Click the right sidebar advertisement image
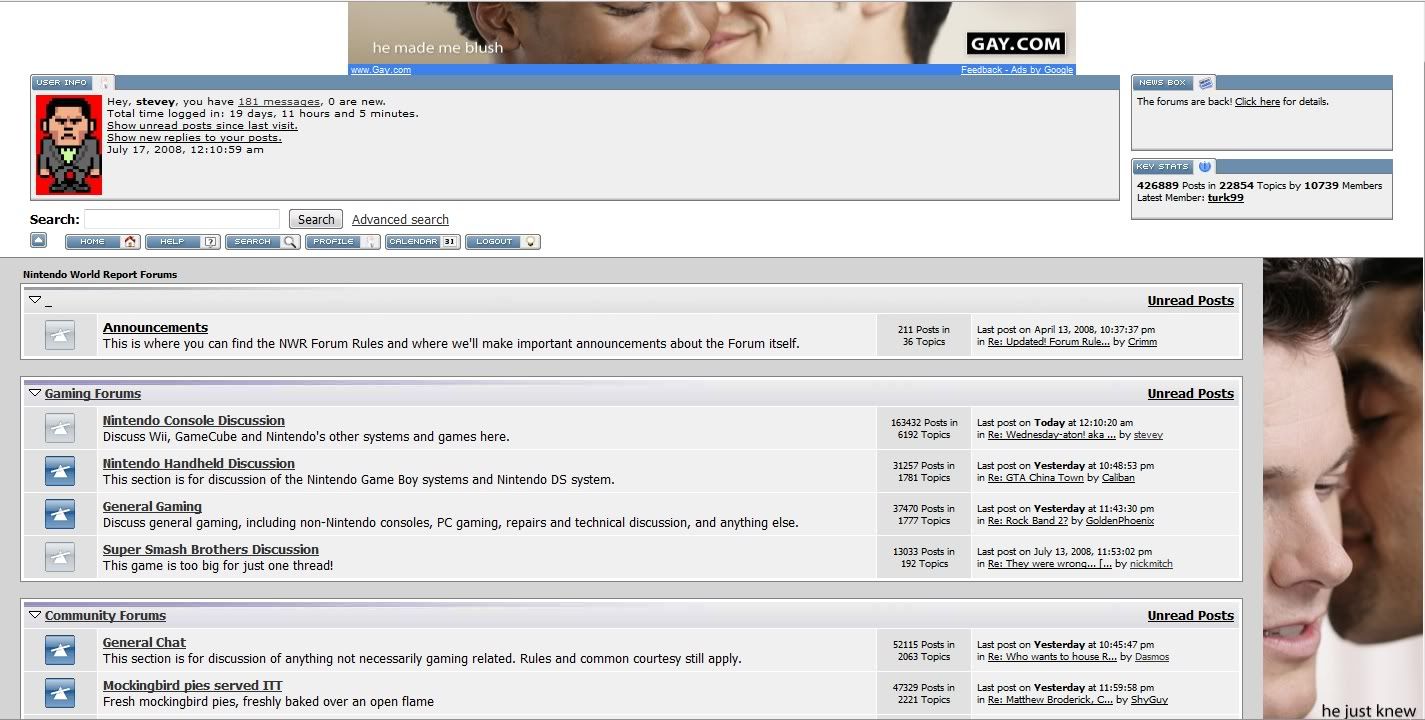This screenshot has width=1425, height=720. (x=1344, y=489)
